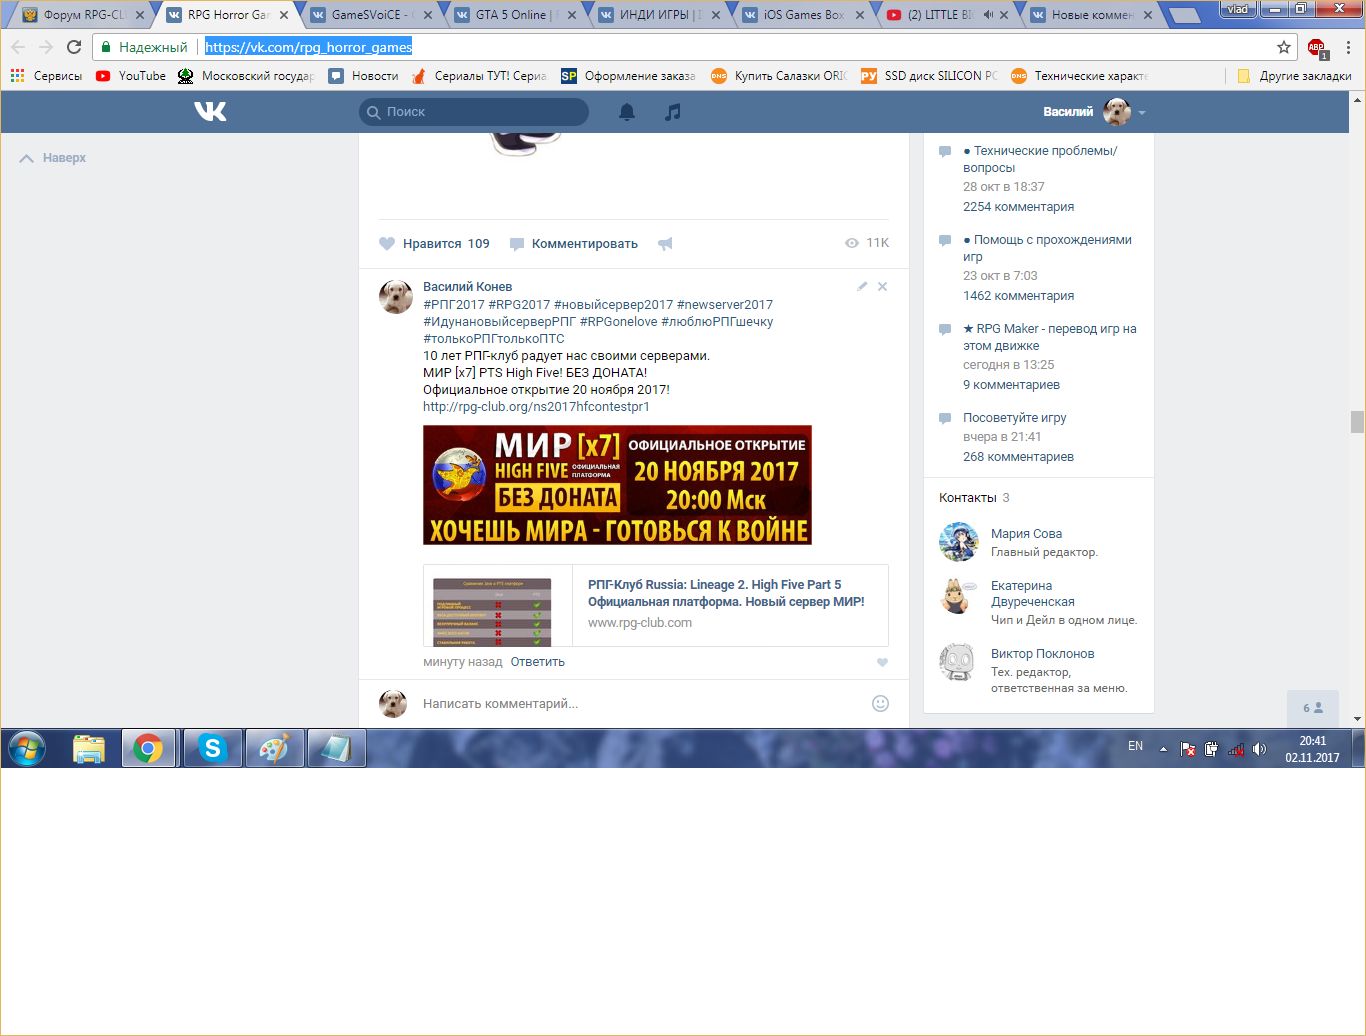The image size is (1366, 1036).
Task: Click the browser vertical scrollbar thumb
Action: point(1357,422)
